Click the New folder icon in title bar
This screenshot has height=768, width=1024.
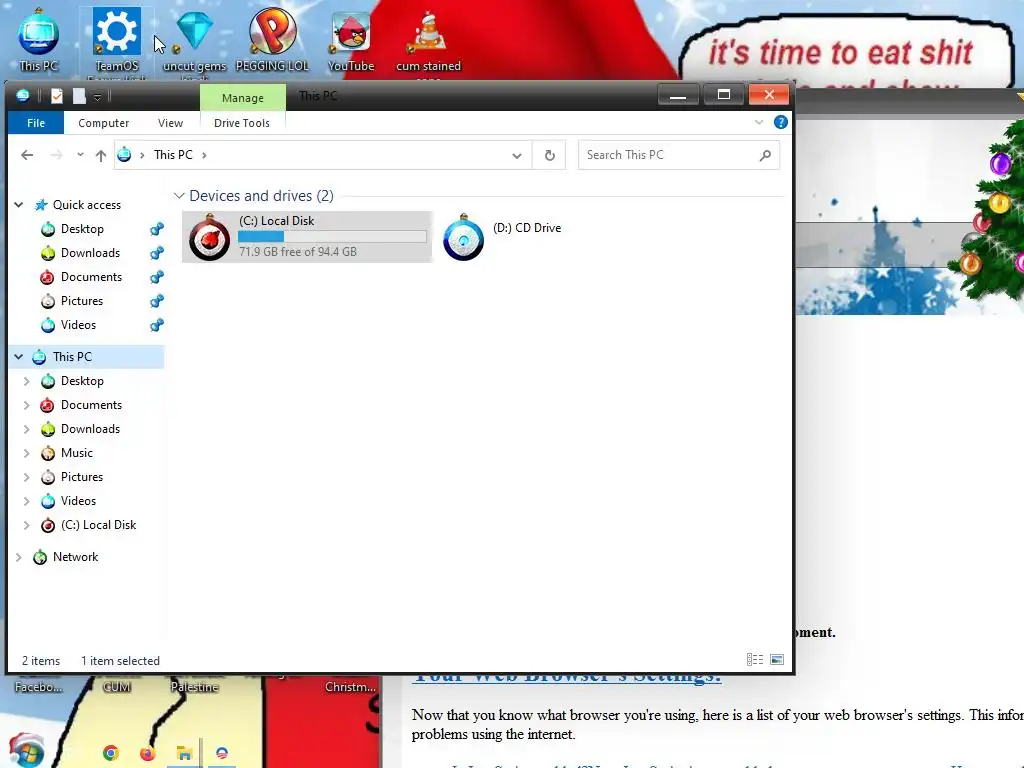pyautogui.click(x=79, y=96)
